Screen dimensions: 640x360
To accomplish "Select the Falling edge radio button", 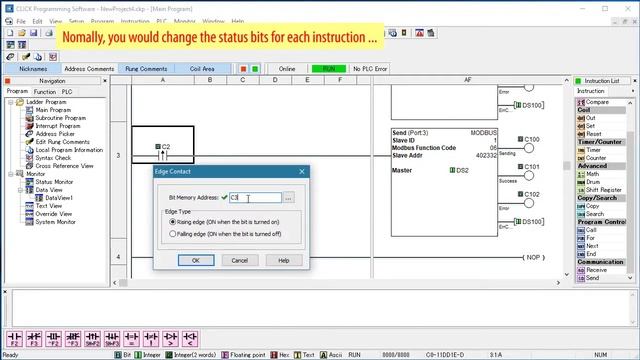I will coord(173,234).
